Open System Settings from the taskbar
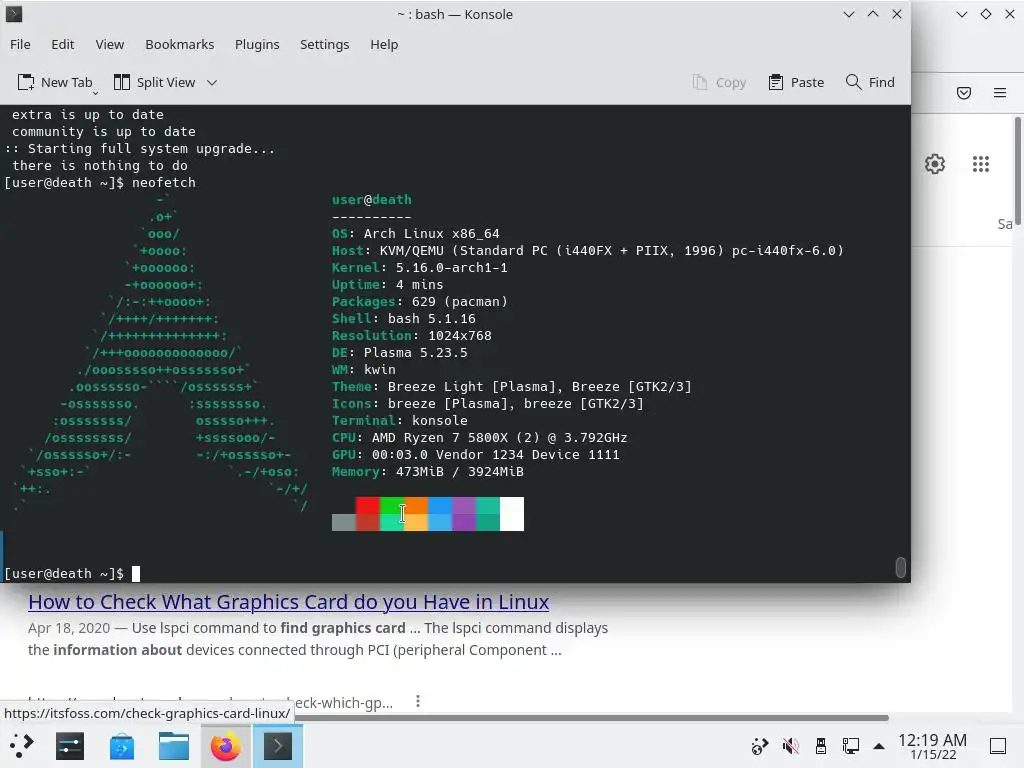This screenshot has width=1024, height=768. coord(70,746)
